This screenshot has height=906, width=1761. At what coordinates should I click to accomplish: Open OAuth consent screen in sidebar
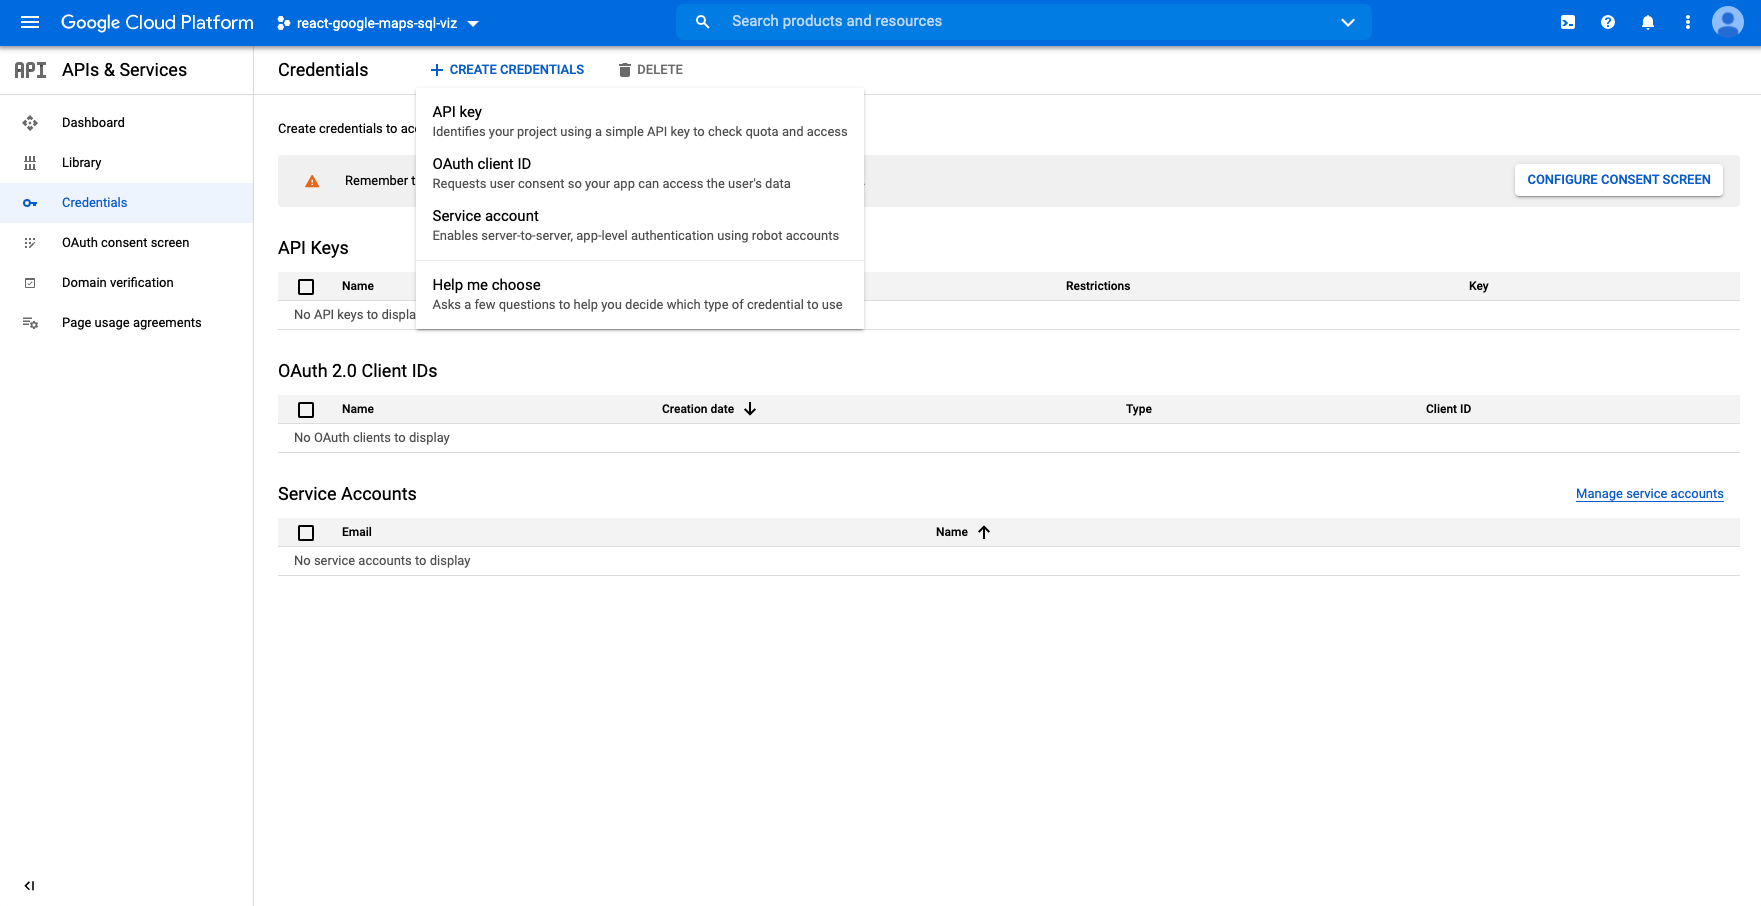pyautogui.click(x=126, y=243)
